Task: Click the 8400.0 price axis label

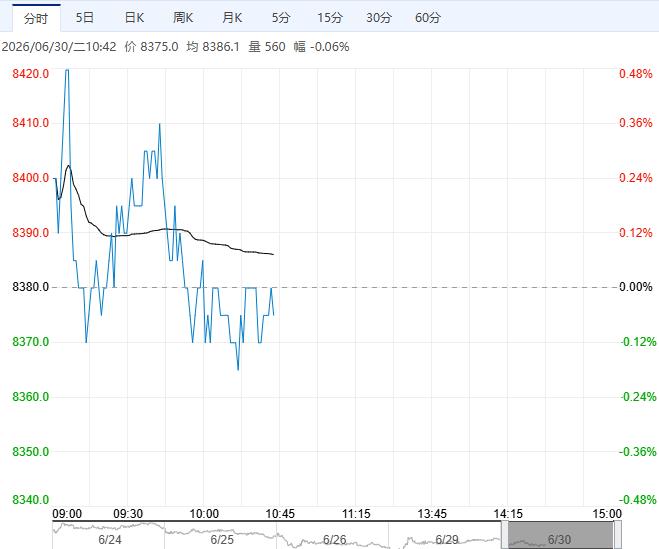Action: click(30, 178)
